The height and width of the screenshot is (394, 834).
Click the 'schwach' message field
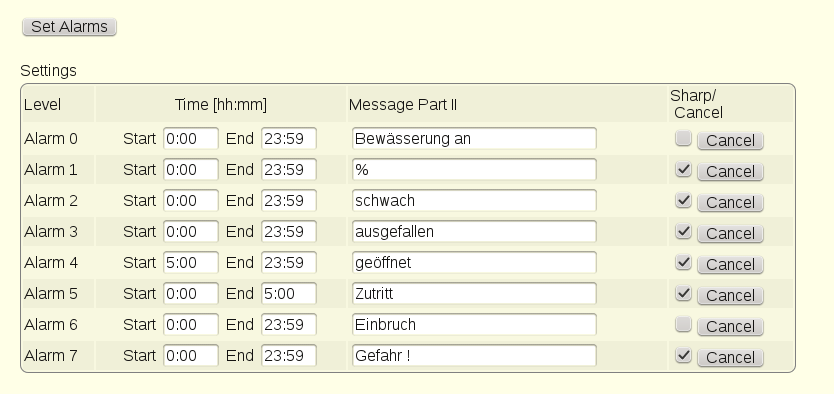474,200
